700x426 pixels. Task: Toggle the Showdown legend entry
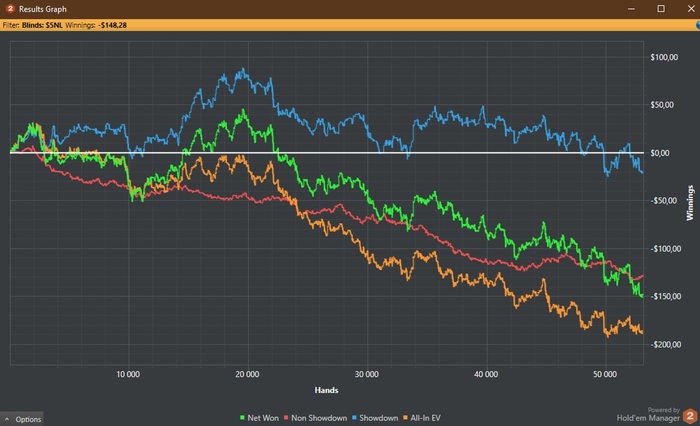tap(375, 418)
